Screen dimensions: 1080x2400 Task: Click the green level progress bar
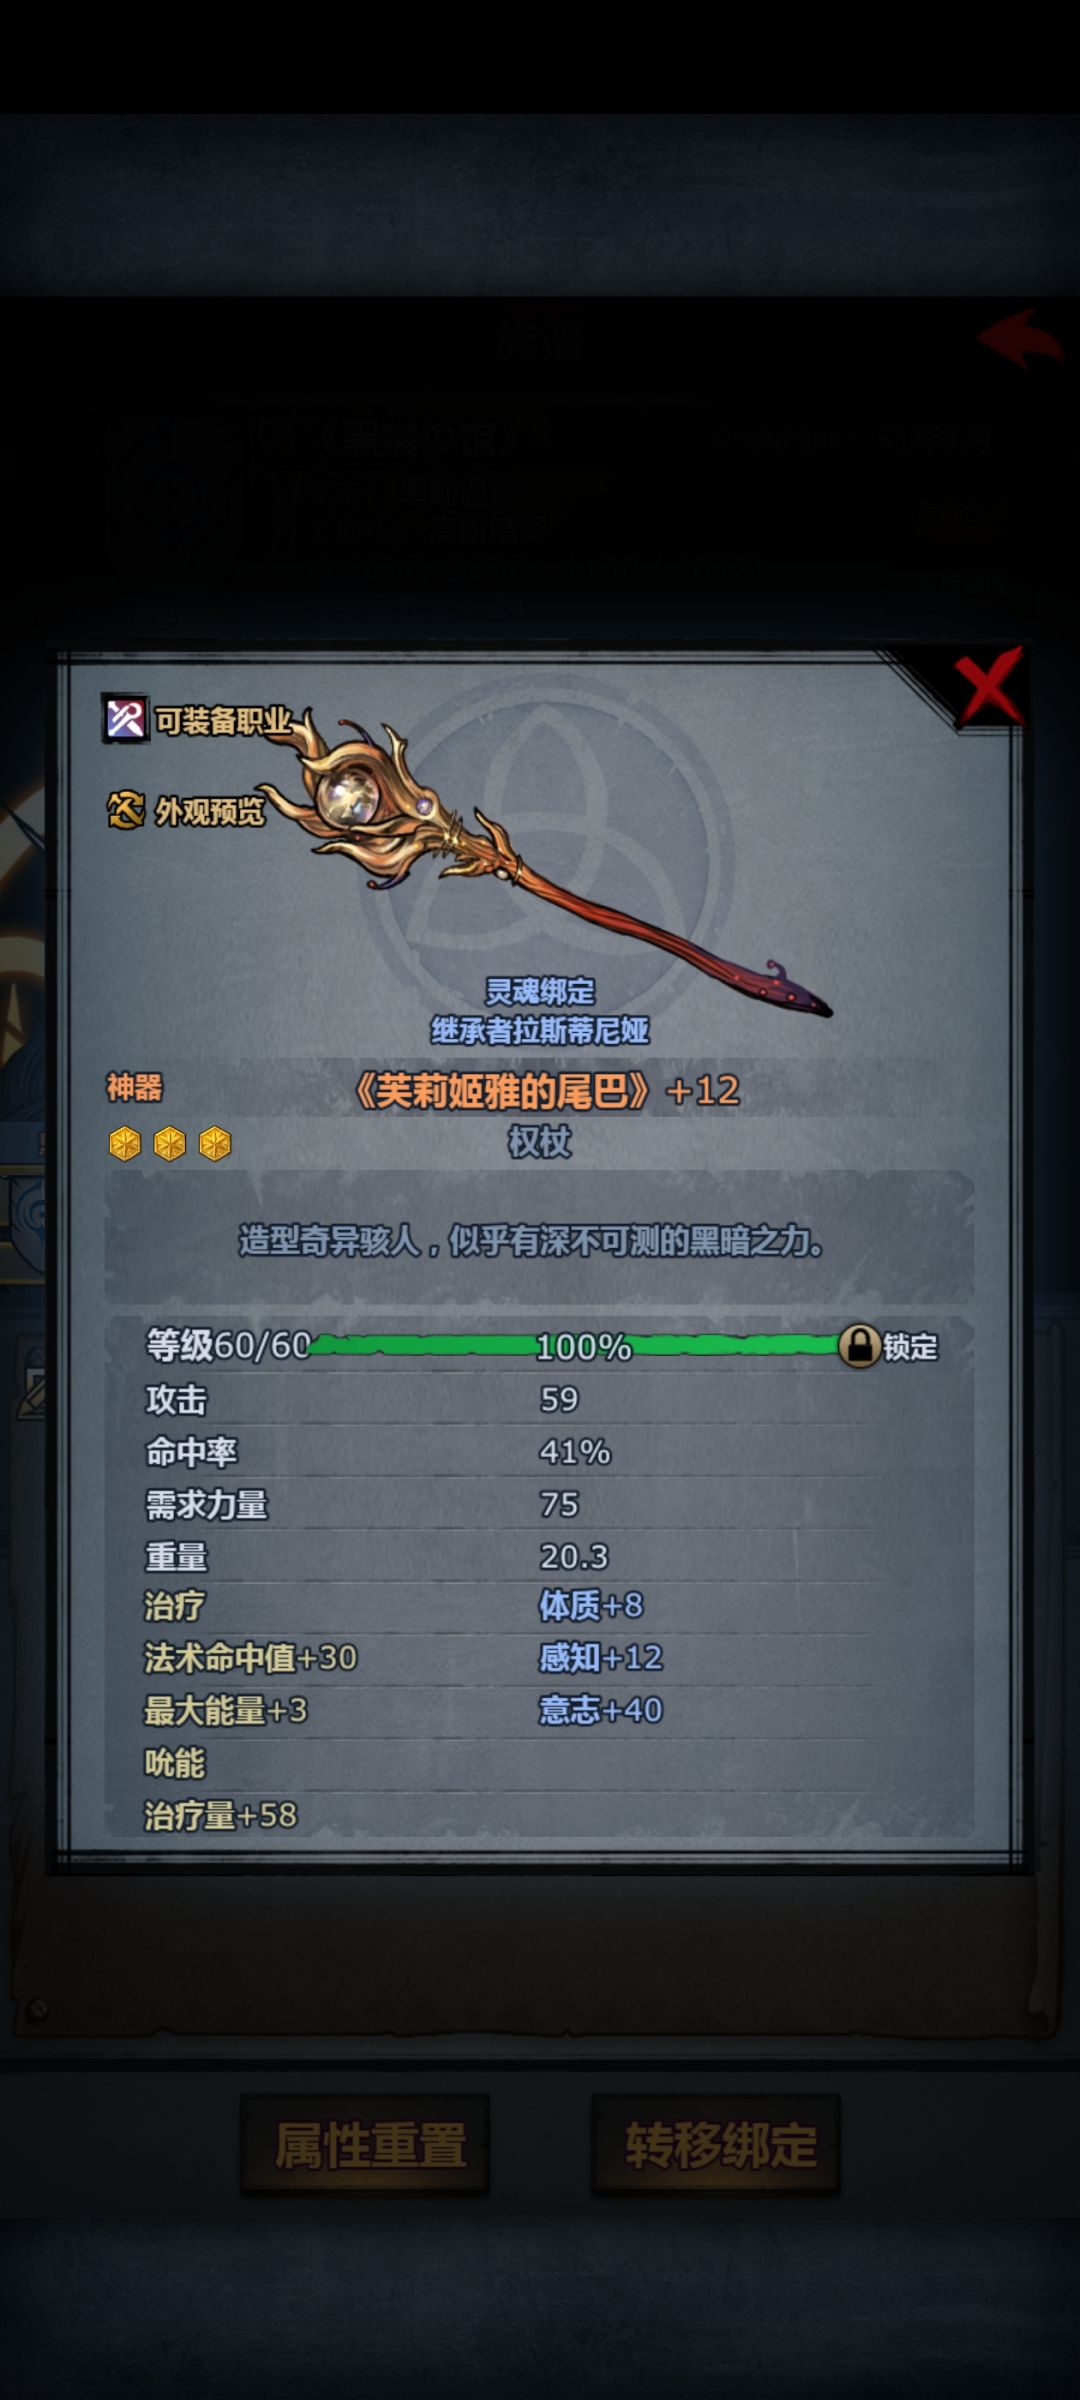[575, 1346]
